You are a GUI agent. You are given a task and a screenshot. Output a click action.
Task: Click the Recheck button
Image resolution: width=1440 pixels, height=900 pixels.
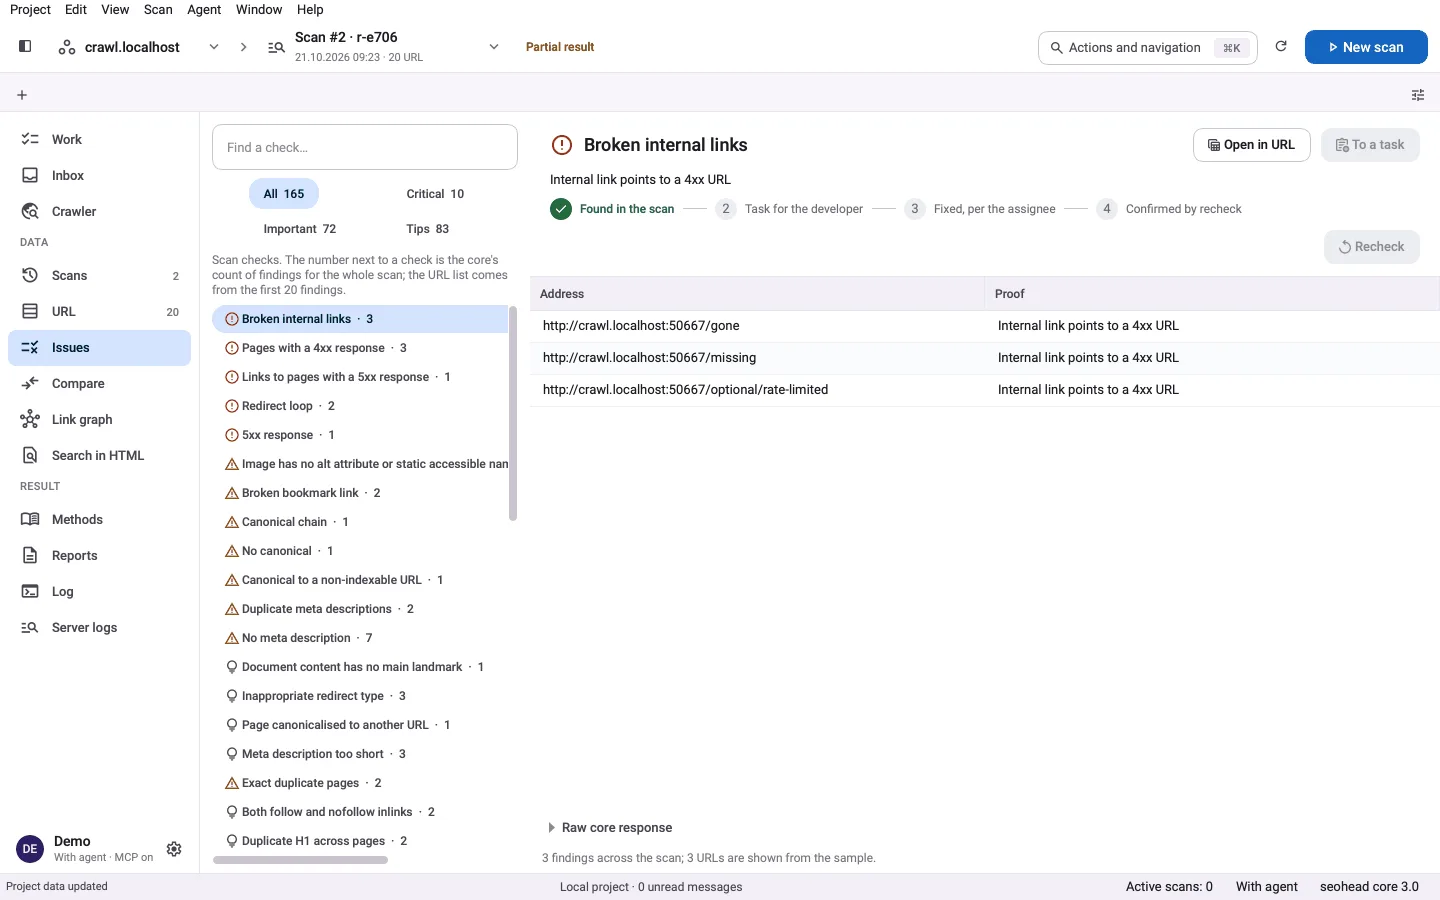click(x=1372, y=247)
